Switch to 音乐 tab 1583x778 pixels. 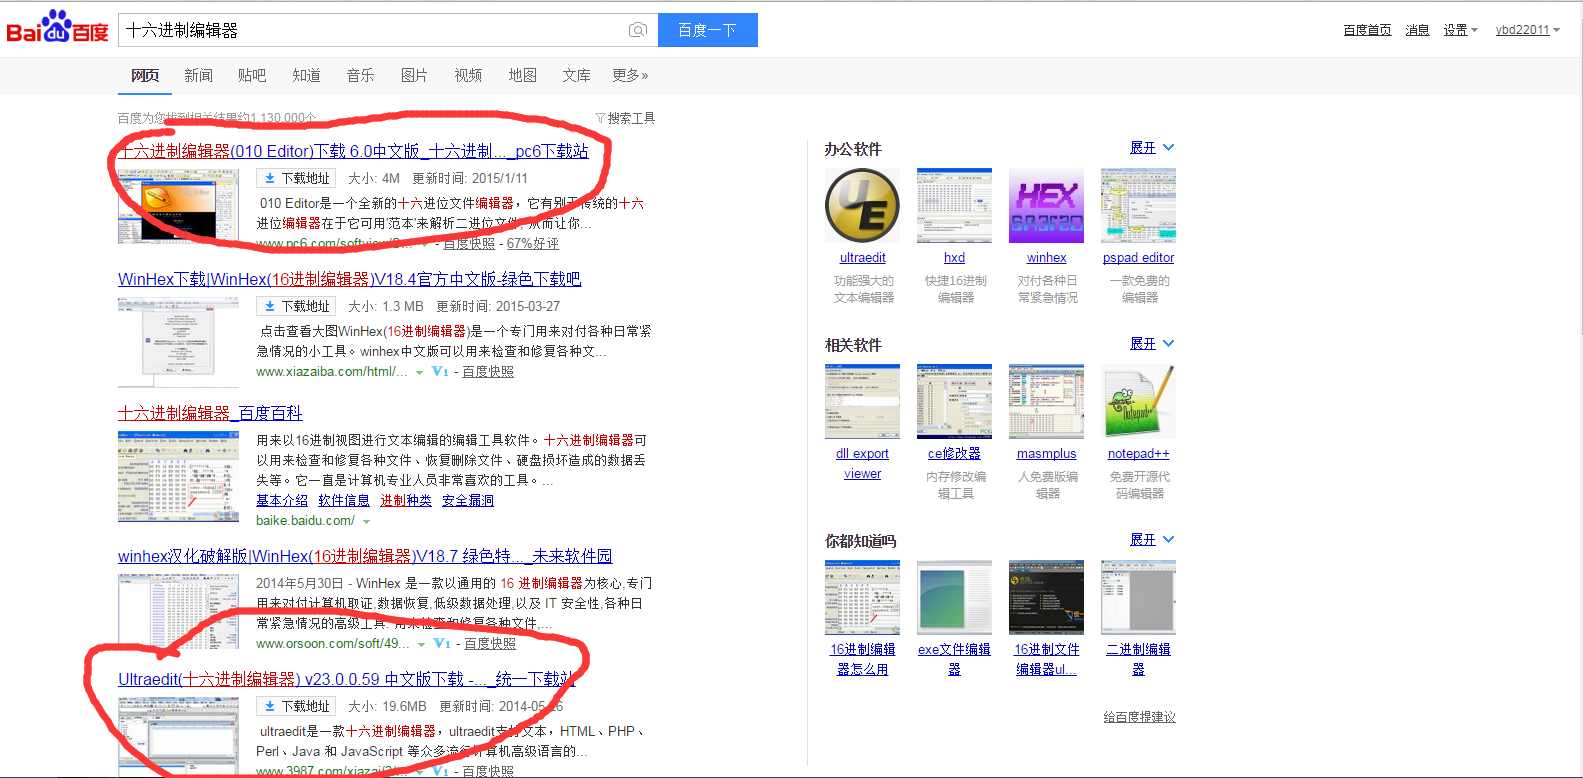click(x=360, y=75)
